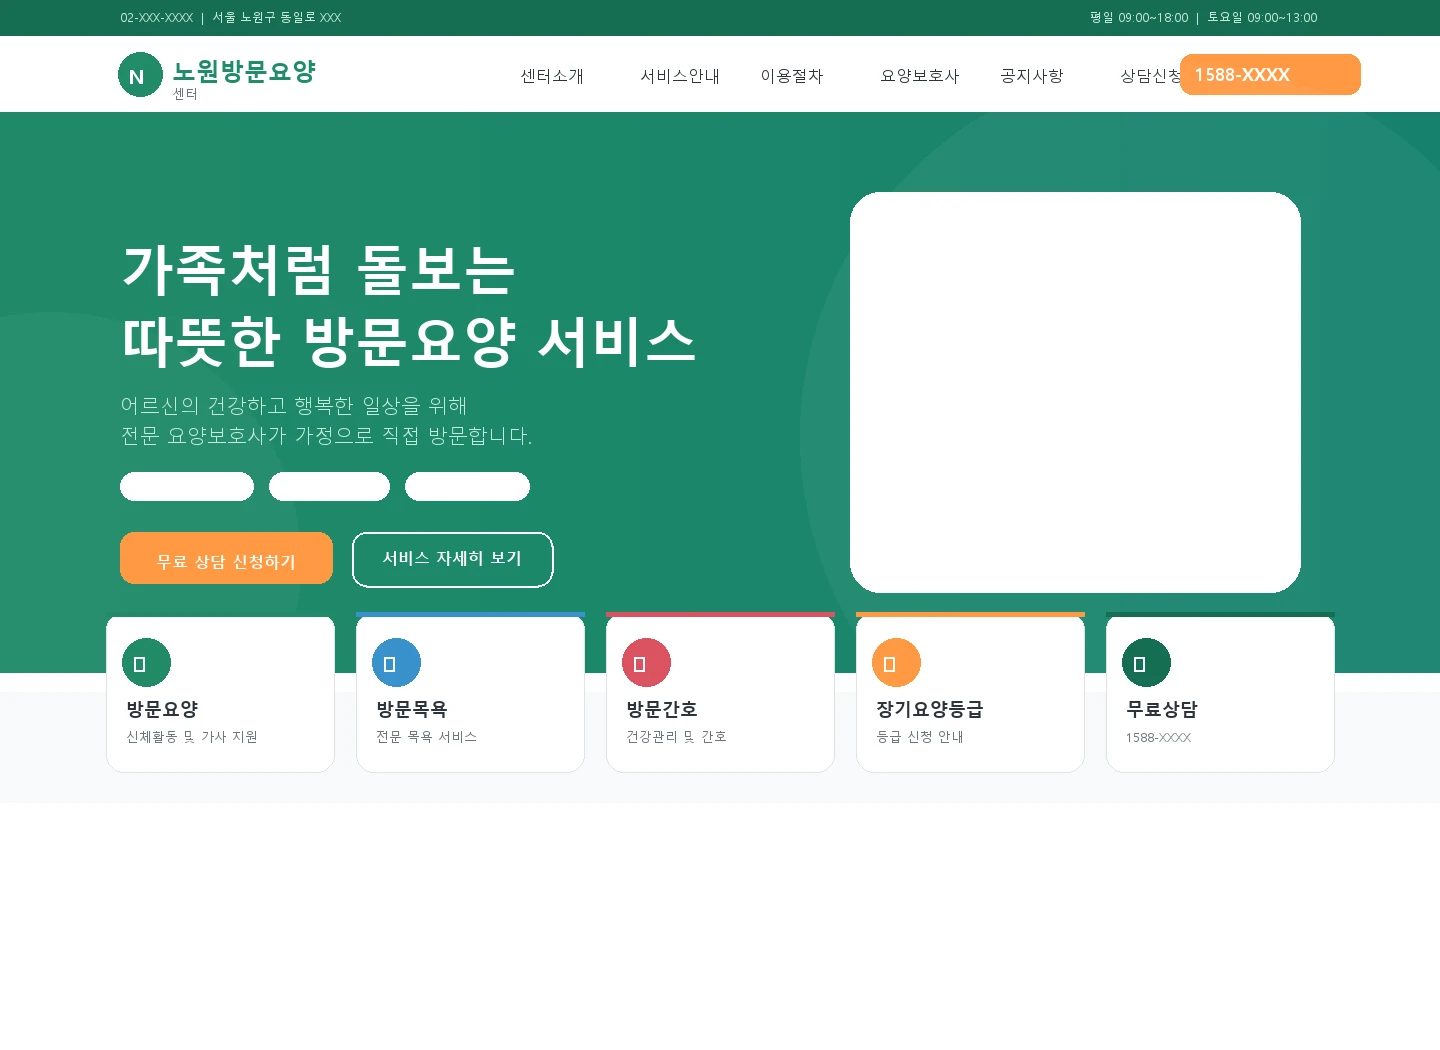Open the 방문간호 card title
The width and height of the screenshot is (1440, 1050).
[662, 709]
